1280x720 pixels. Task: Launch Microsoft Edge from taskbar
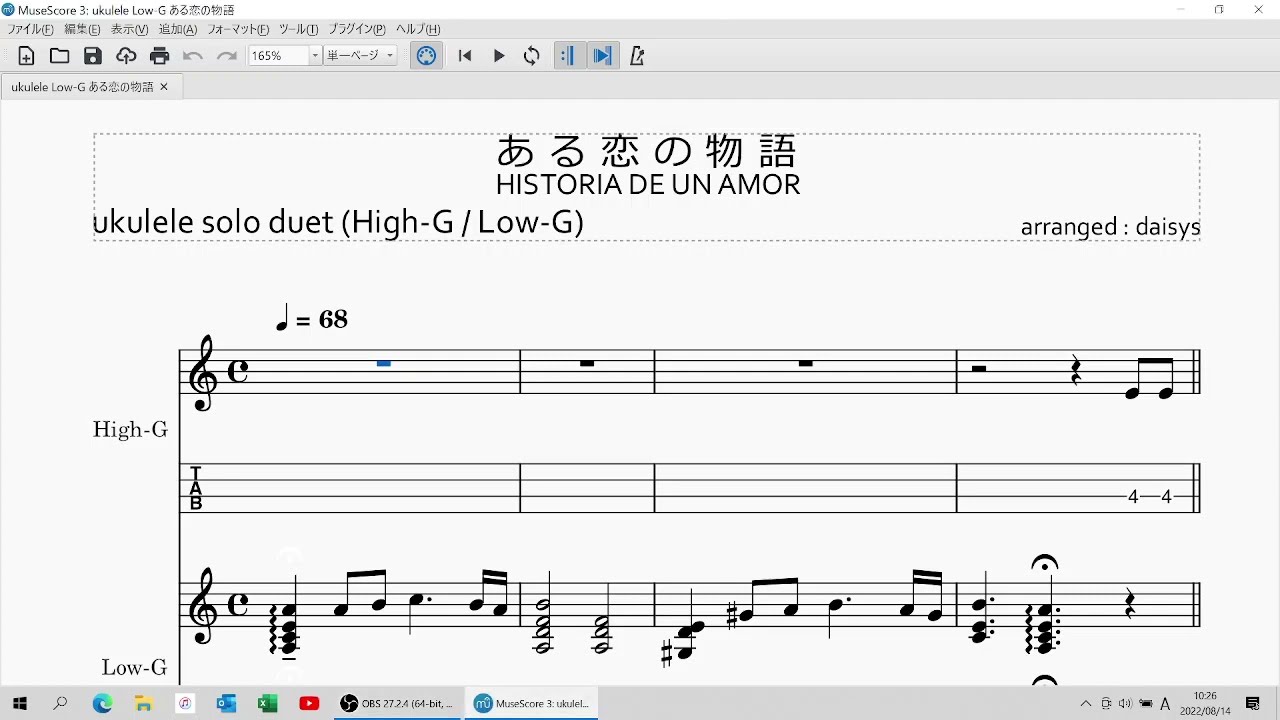click(102, 704)
